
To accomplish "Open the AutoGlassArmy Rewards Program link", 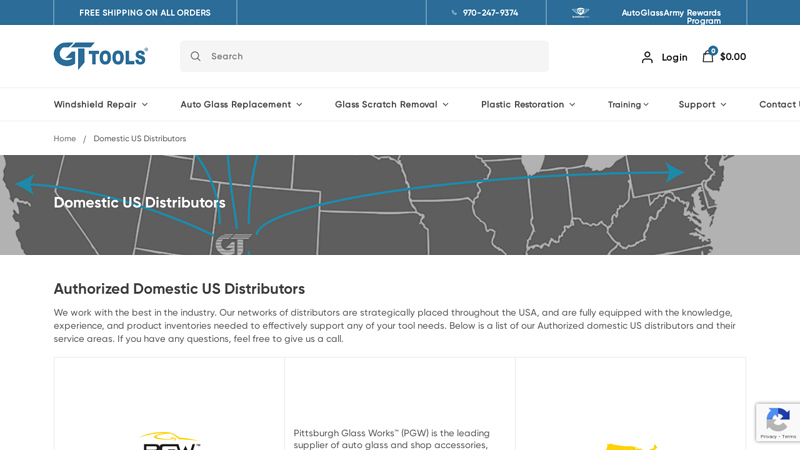I will pos(671,16).
